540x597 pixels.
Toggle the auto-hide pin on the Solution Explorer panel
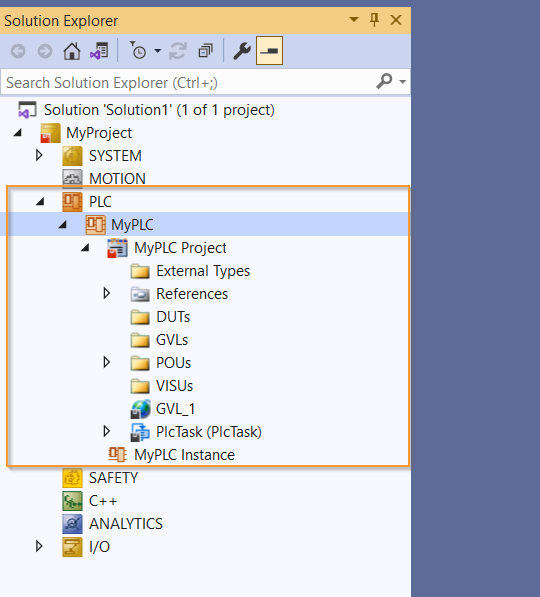[x=374, y=19]
